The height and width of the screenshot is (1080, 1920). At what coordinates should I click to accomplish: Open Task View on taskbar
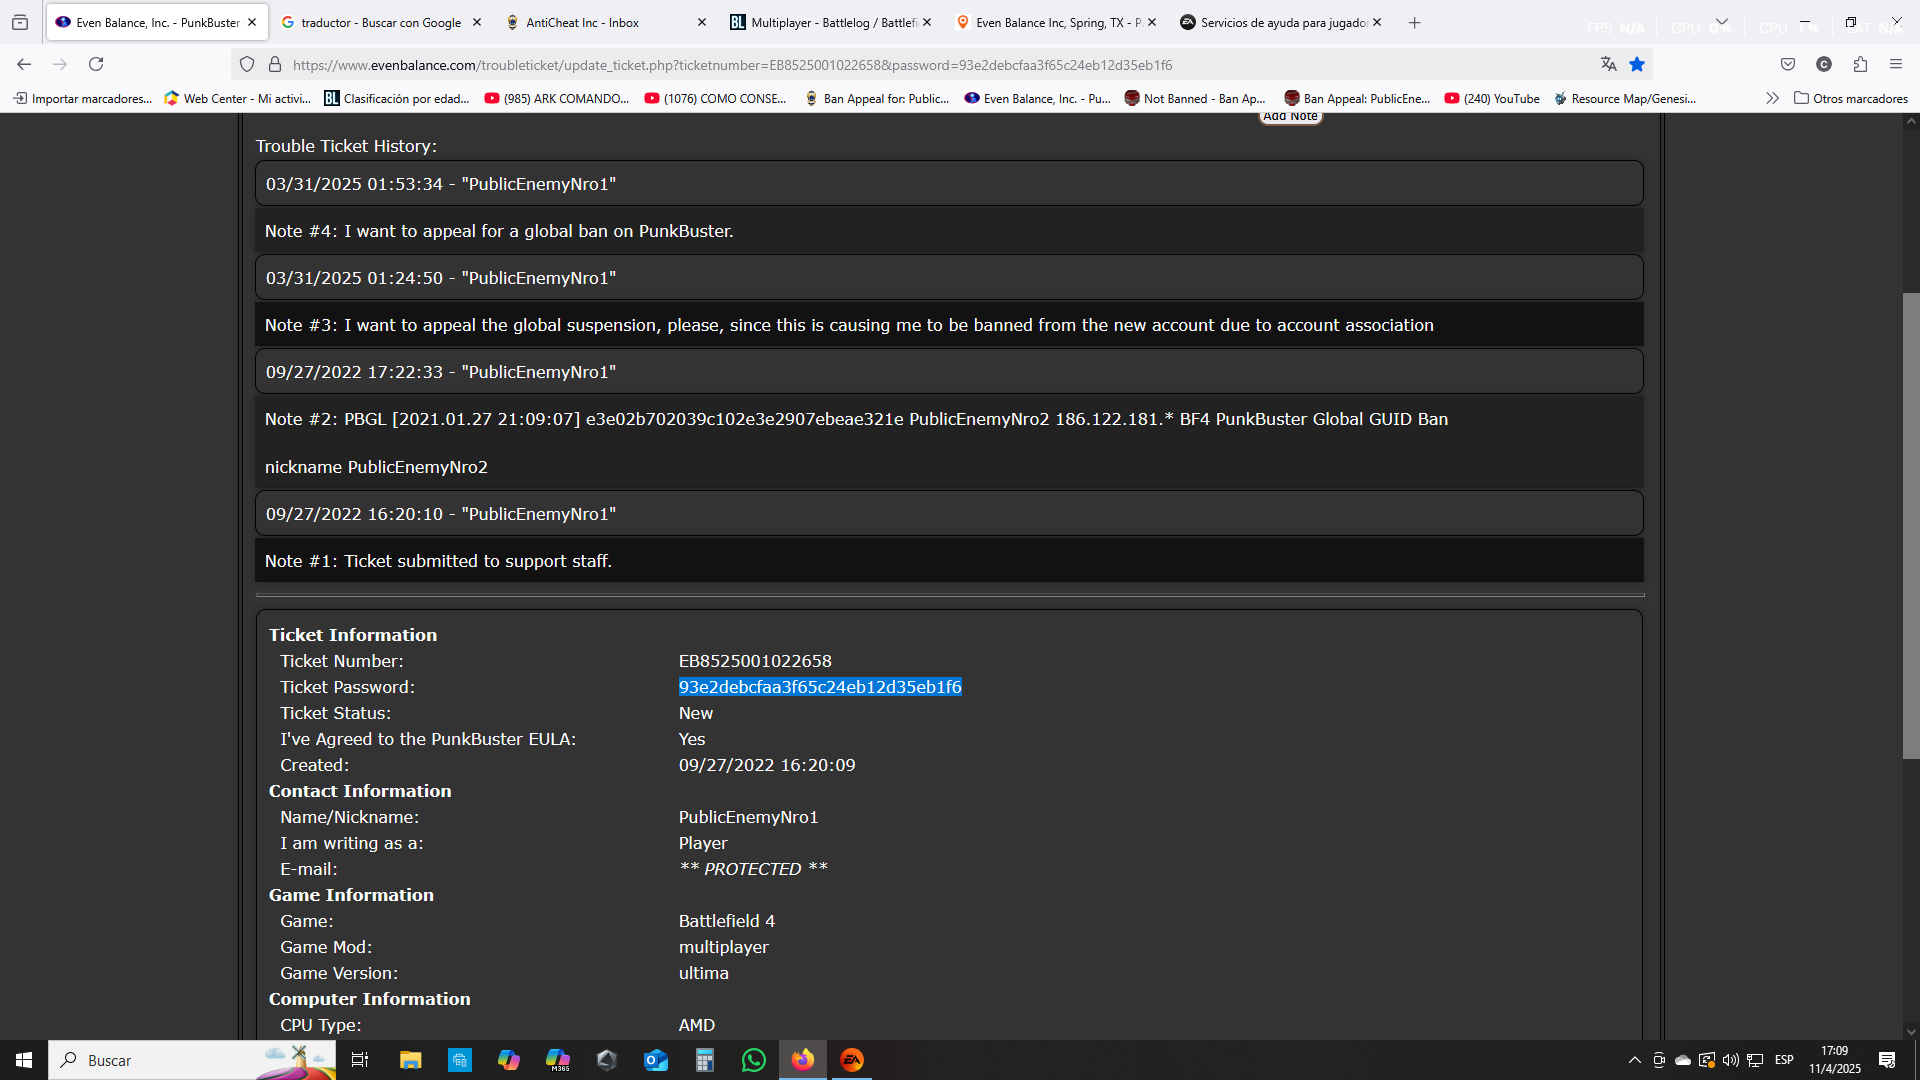pyautogui.click(x=360, y=1060)
